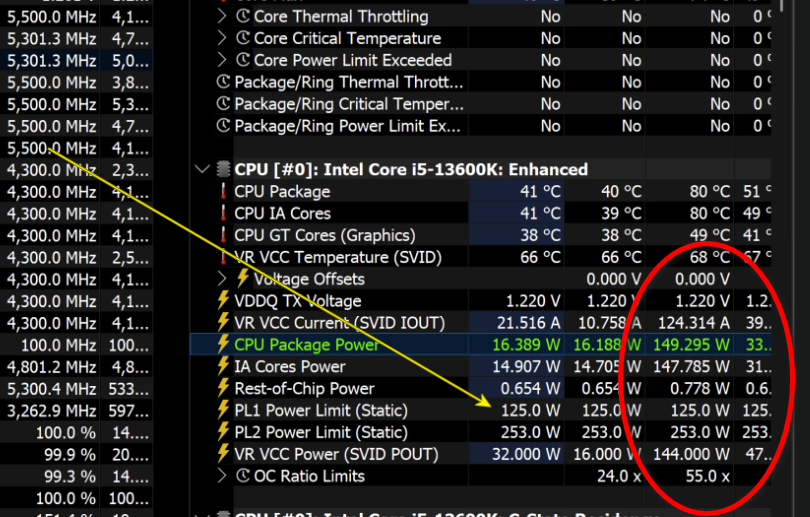Expand the Core Thermal Throttling row

pyautogui.click(x=222, y=17)
